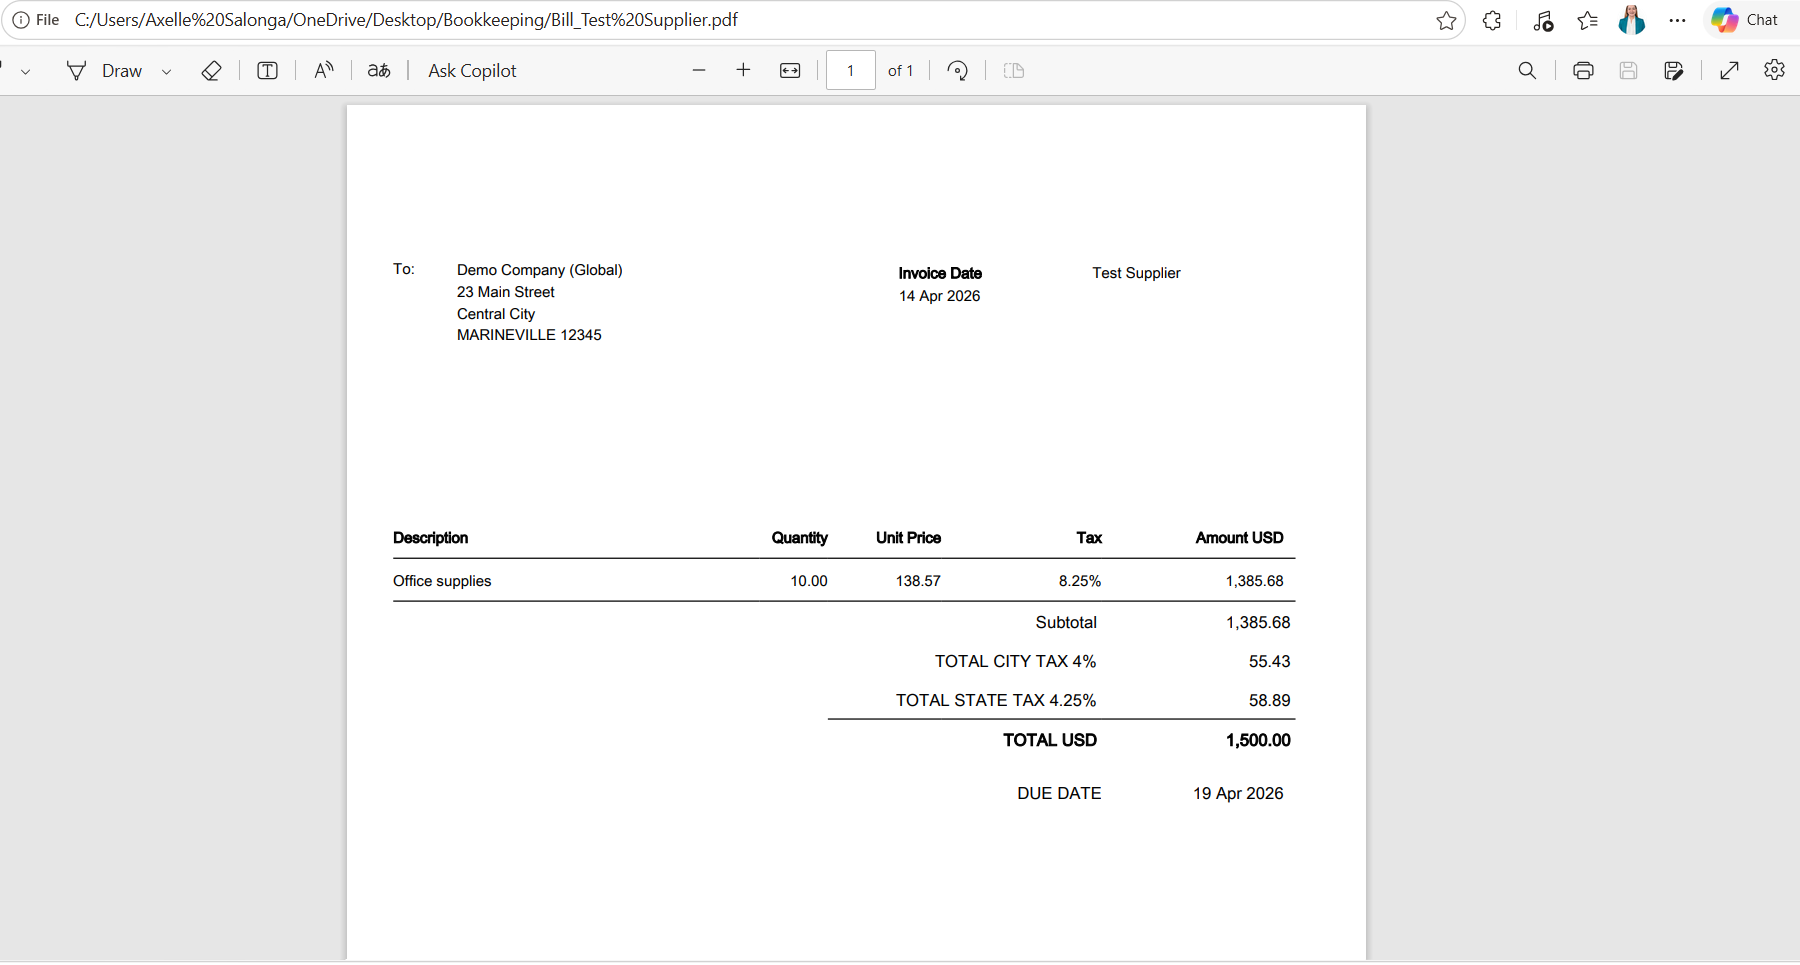The image size is (1800, 965).
Task: Click the page number field
Action: [x=851, y=70]
